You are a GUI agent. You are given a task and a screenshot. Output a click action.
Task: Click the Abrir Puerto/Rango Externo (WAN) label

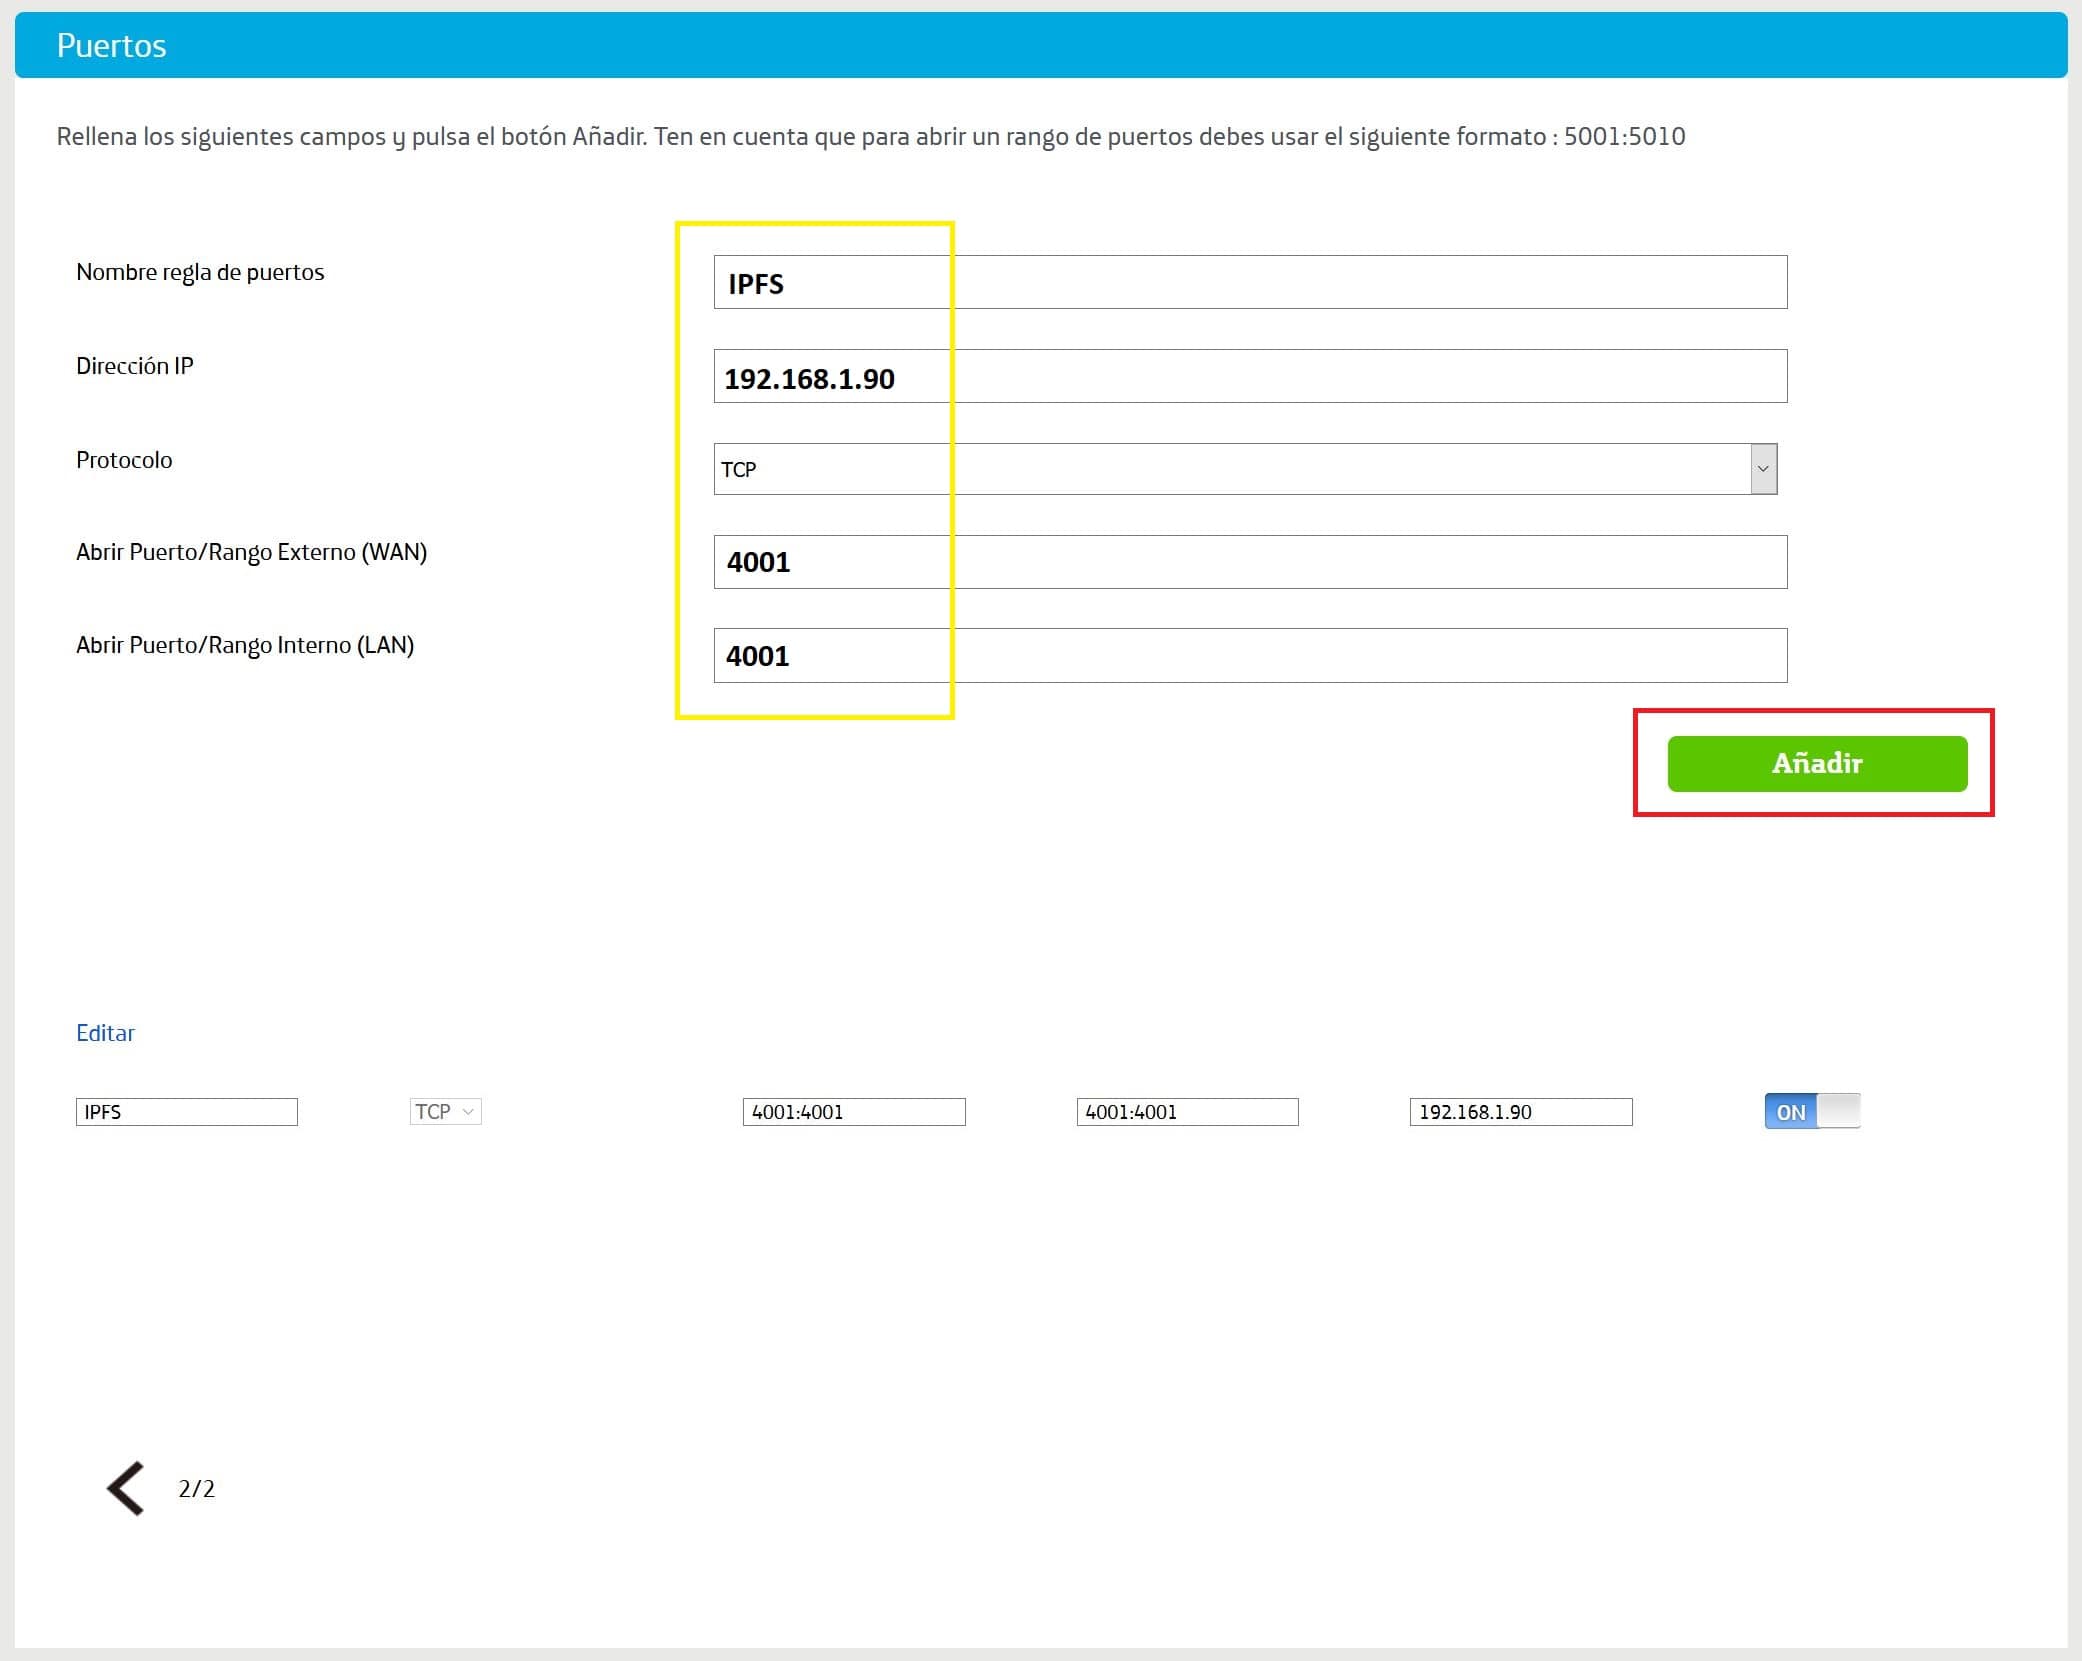coord(251,552)
